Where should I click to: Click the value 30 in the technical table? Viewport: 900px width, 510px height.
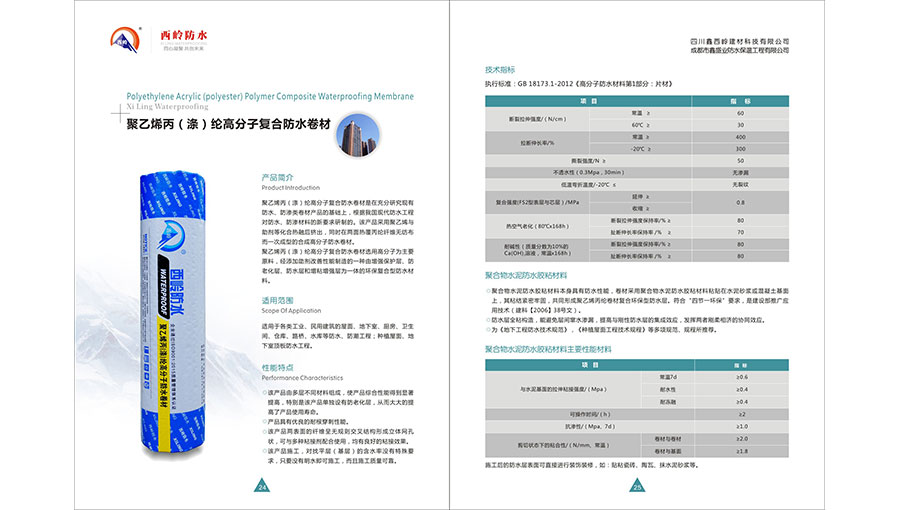coord(740,125)
